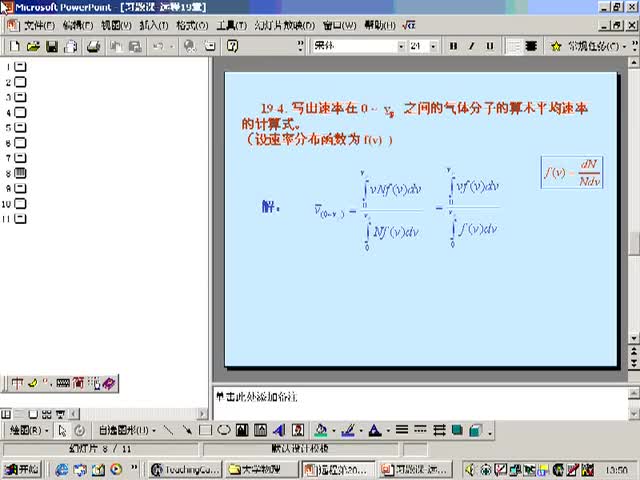Open the Tools (工具) menu

231,26
